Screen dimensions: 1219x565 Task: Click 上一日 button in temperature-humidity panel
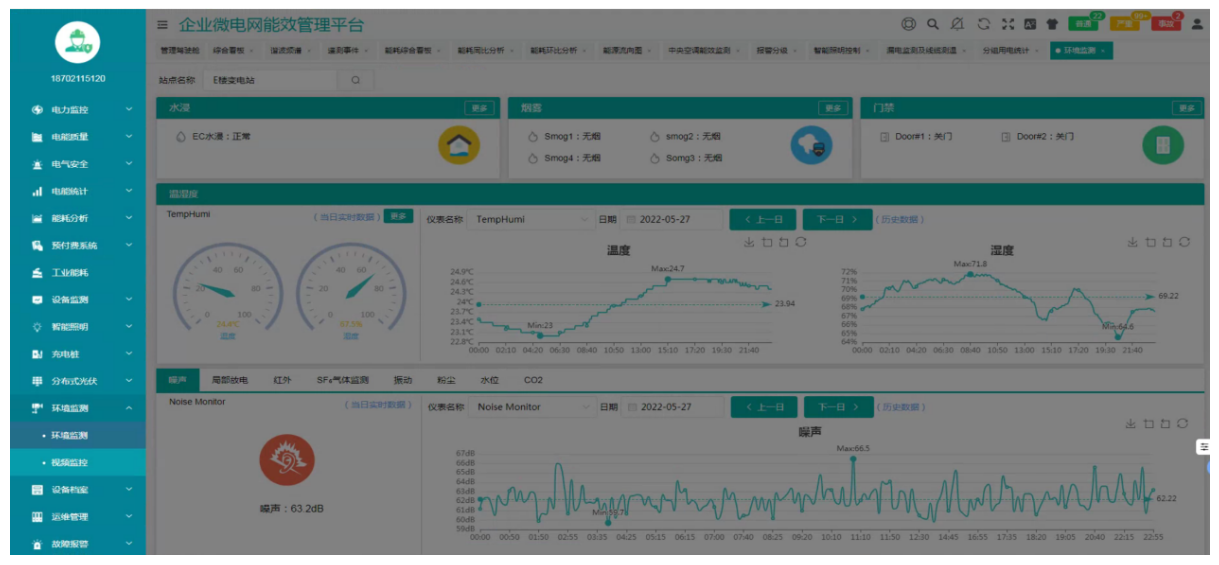[763, 219]
